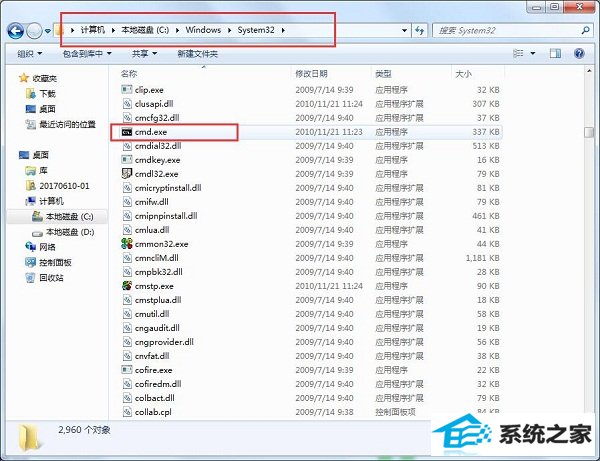Click 计算机 in the address breadcrumb

(x=93, y=30)
